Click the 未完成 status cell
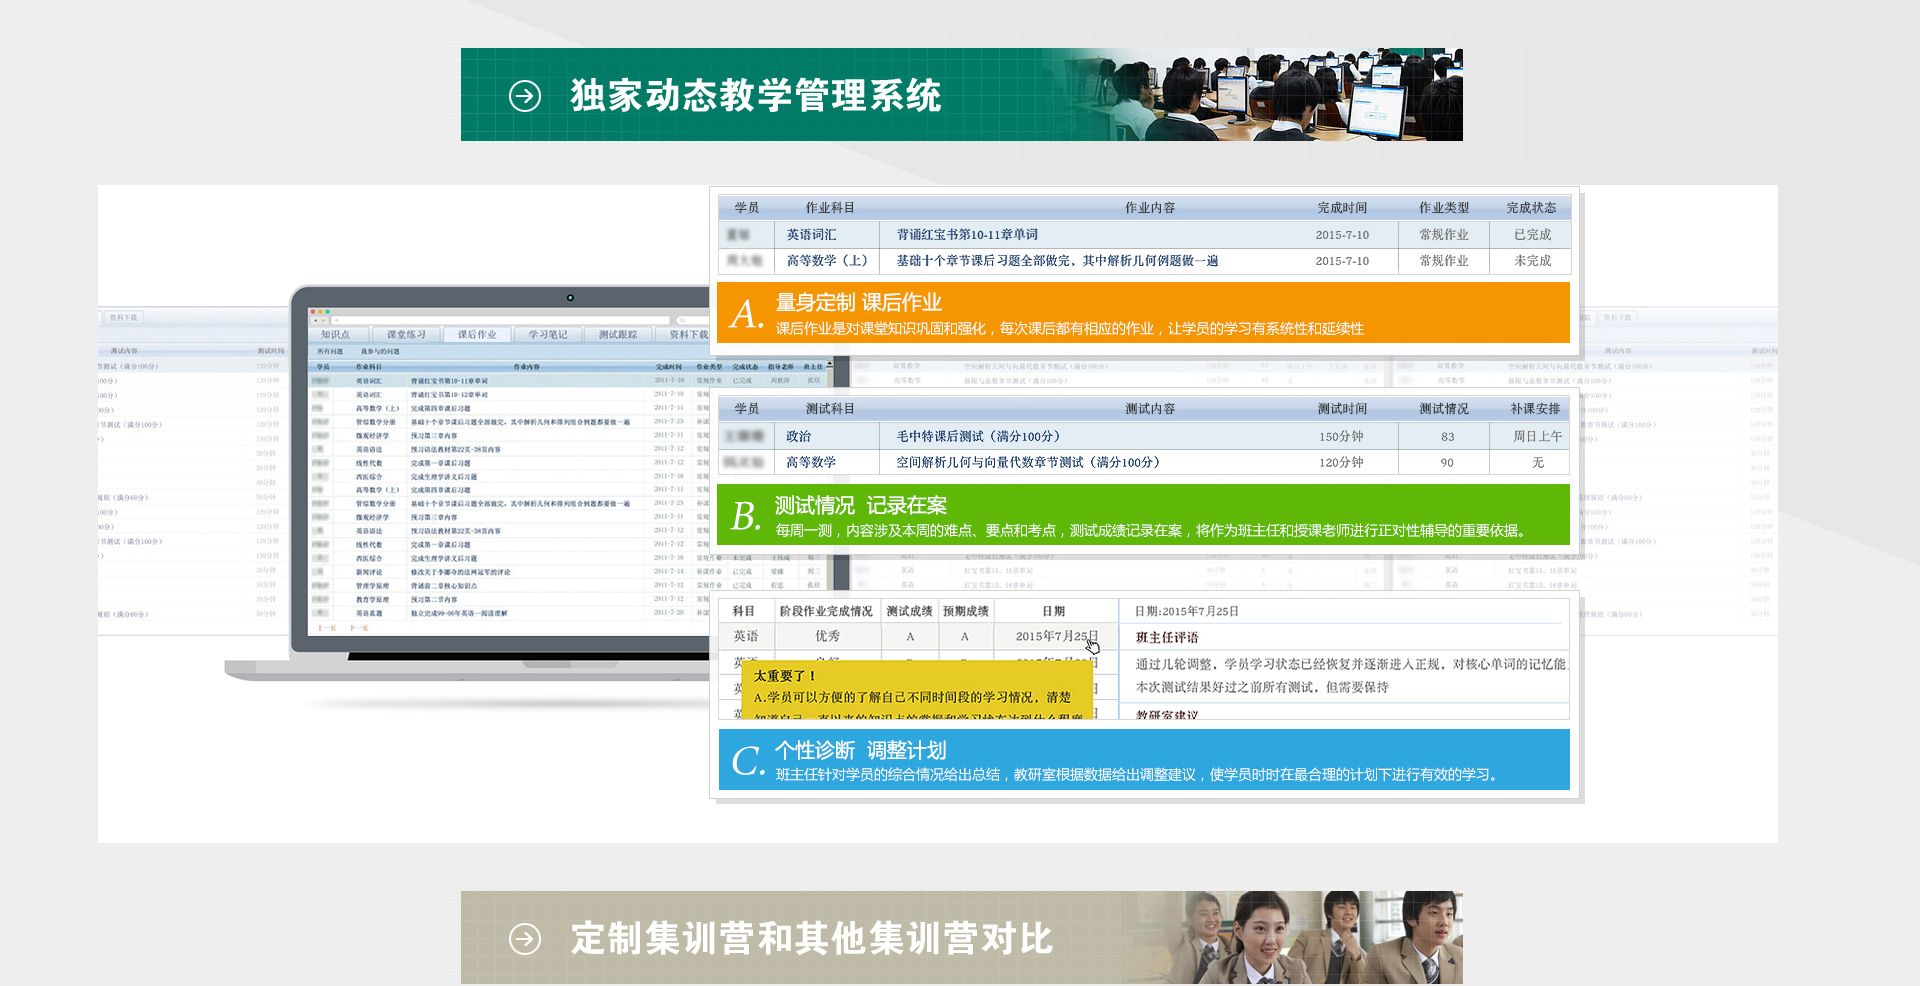 point(1532,261)
